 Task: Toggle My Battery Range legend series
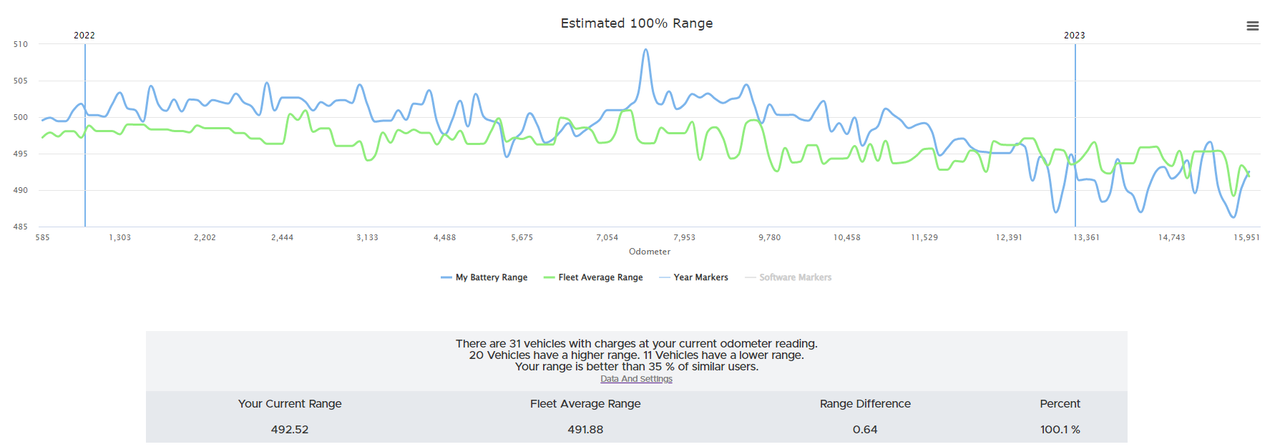[x=484, y=277]
